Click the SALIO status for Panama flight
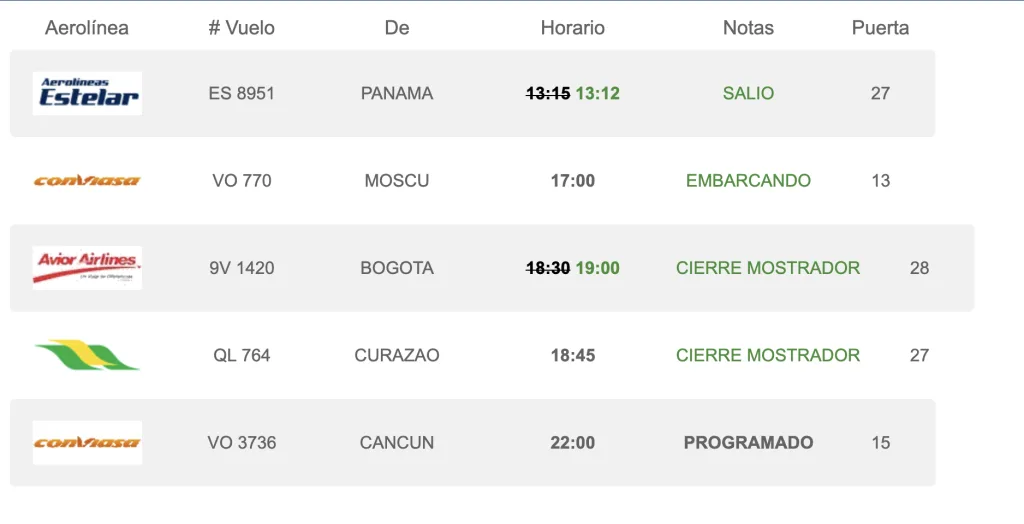The width and height of the screenshot is (1024, 524). point(748,93)
